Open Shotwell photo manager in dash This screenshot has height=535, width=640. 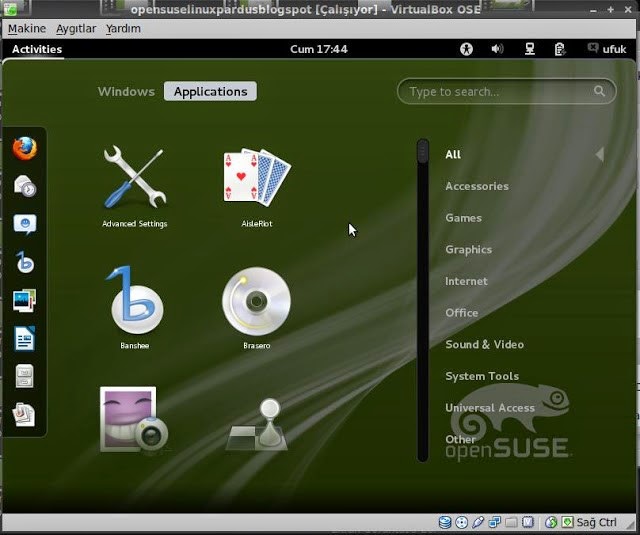click(24, 300)
